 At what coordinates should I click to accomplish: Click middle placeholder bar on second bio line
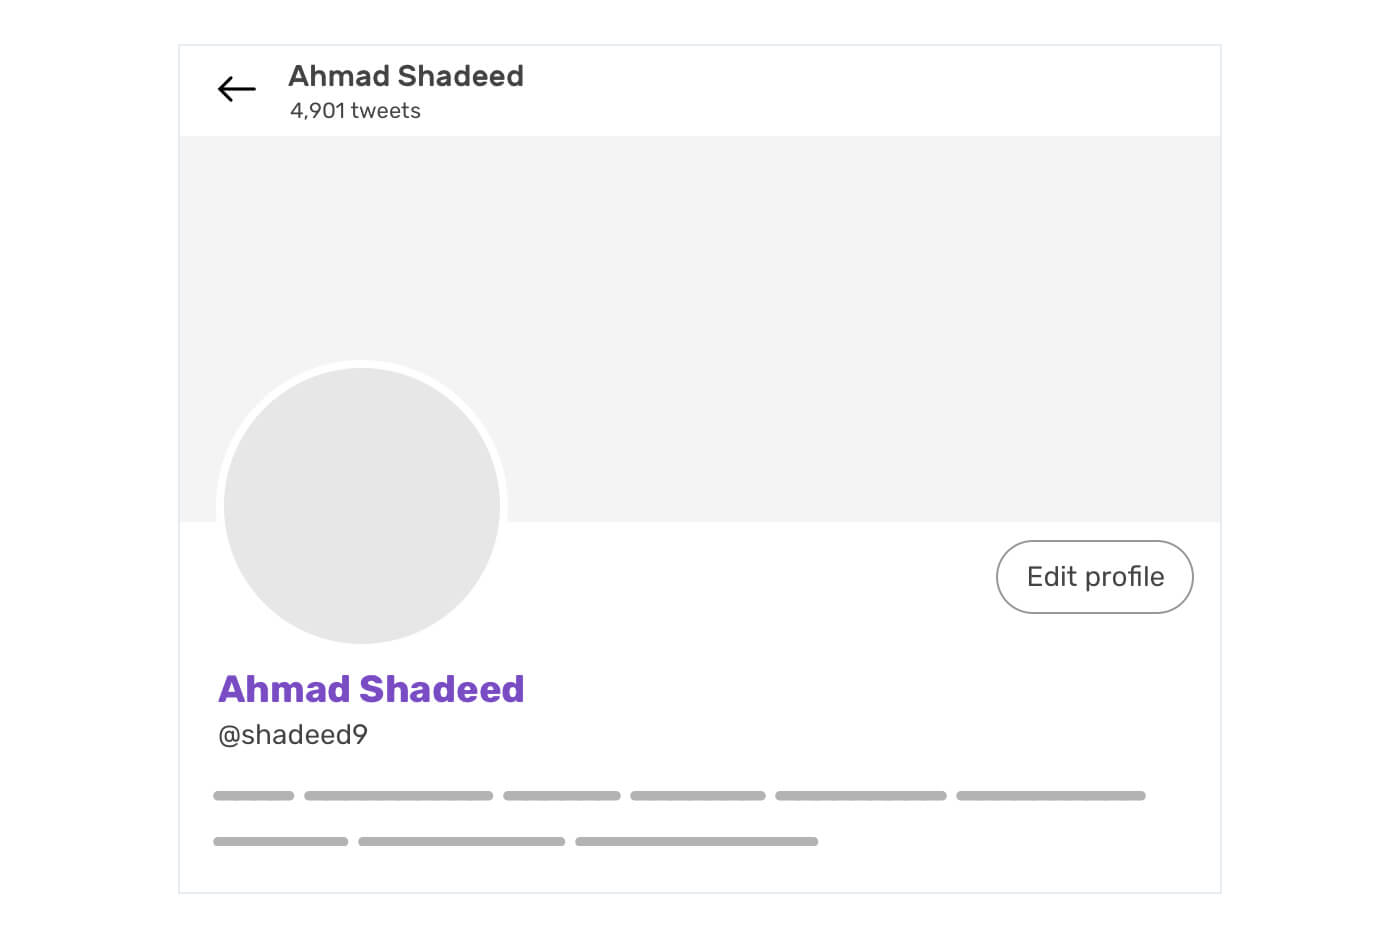point(462,842)
